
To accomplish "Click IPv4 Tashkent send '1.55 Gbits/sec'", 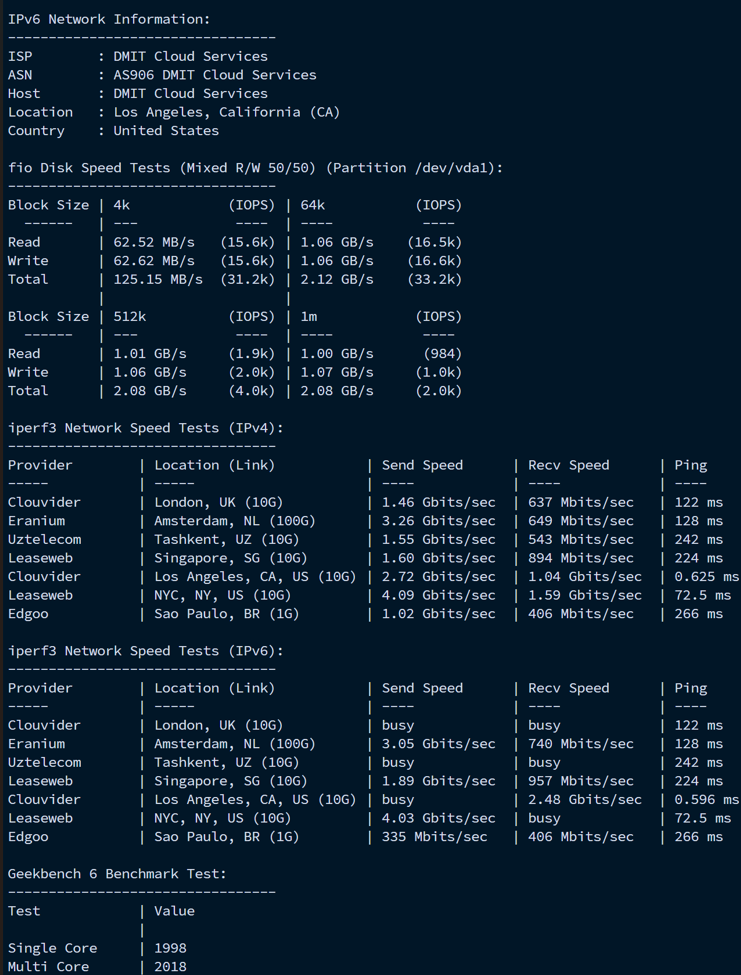I will tap(439, 540).
